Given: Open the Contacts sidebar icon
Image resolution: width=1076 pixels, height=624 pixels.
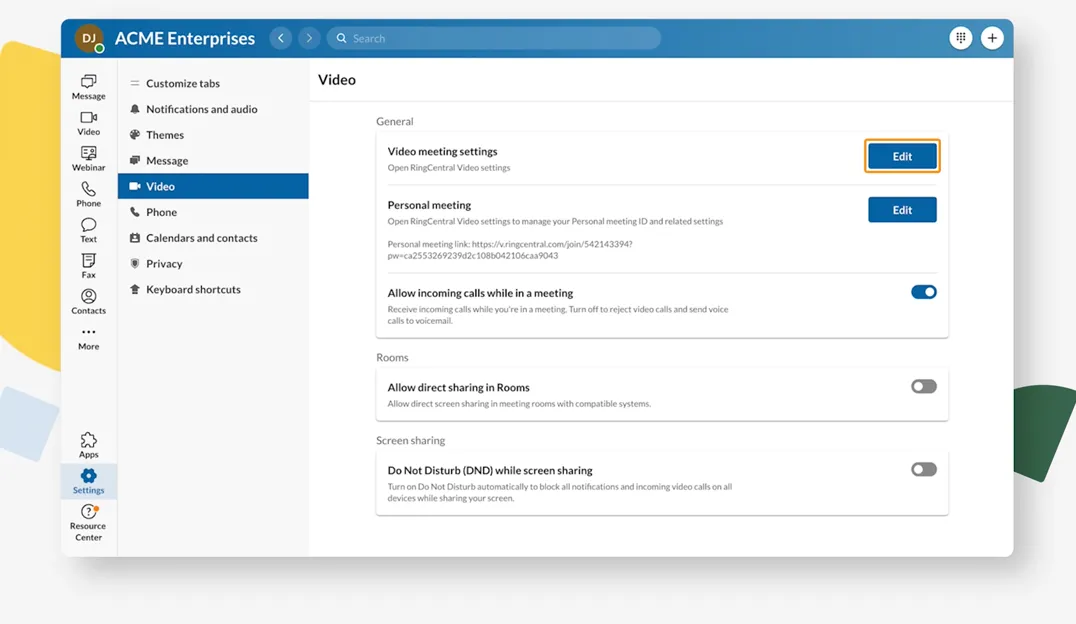Looking at the screenshot, I should (88, 301).
